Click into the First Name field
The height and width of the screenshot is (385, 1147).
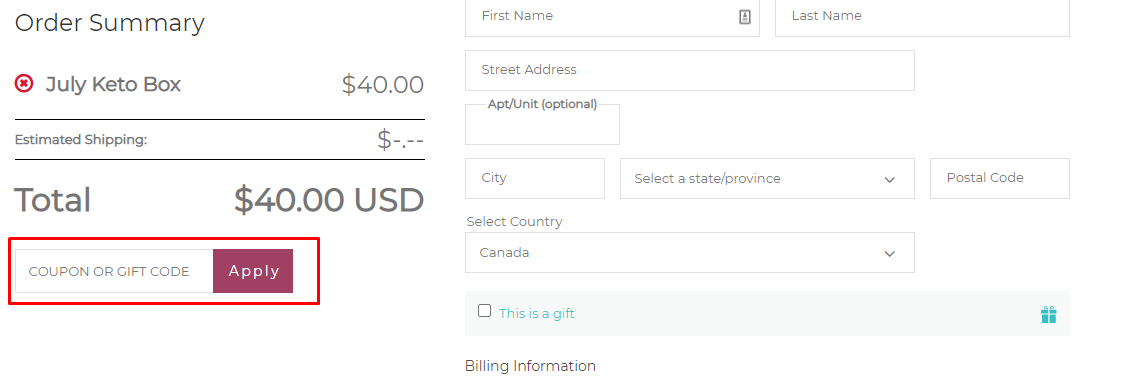612,16
